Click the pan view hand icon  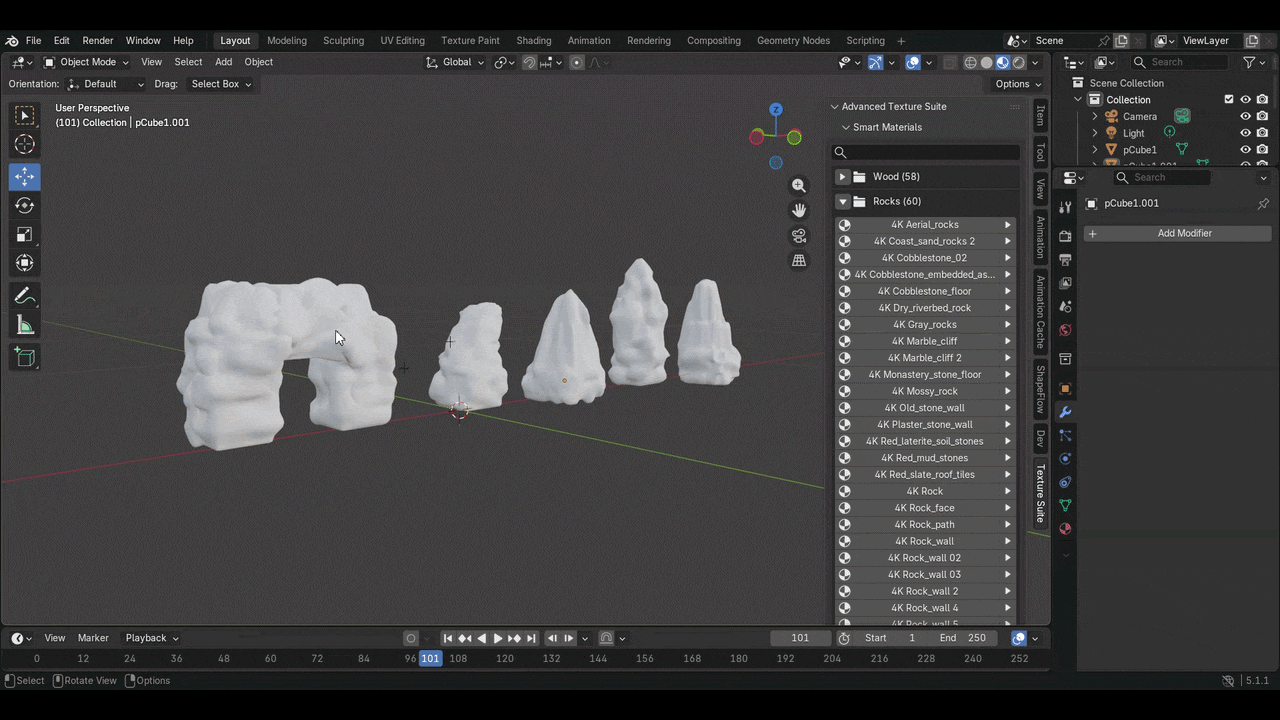799,210
